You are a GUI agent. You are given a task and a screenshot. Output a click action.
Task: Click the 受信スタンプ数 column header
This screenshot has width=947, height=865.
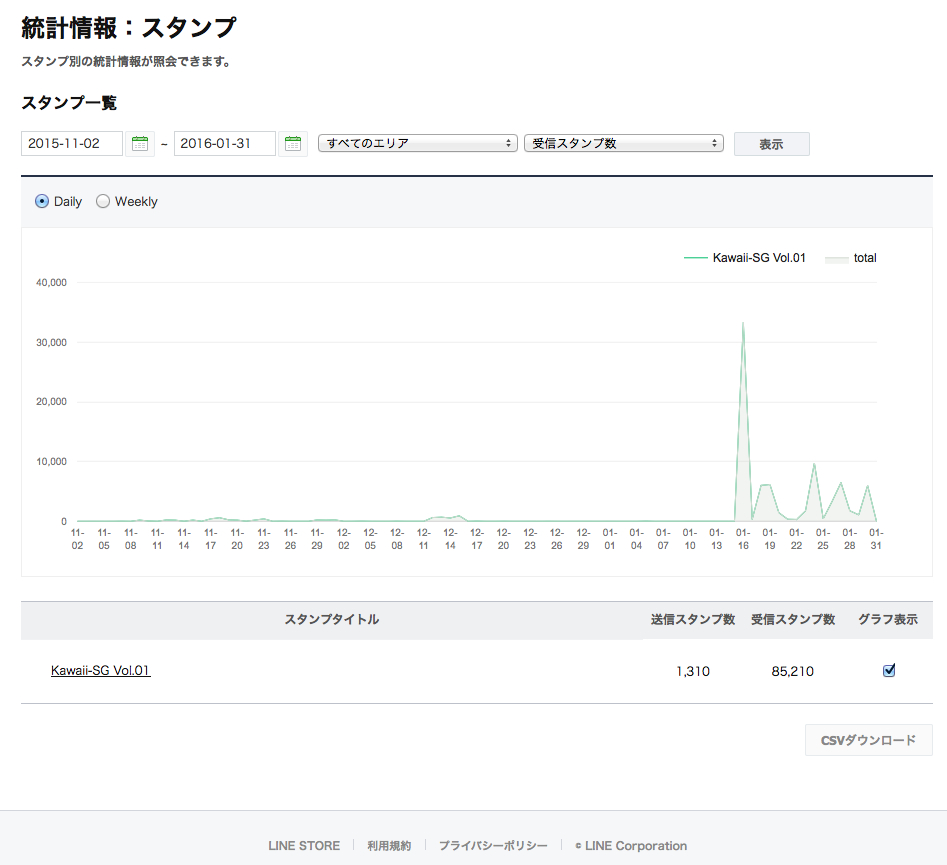pos(793,619)
